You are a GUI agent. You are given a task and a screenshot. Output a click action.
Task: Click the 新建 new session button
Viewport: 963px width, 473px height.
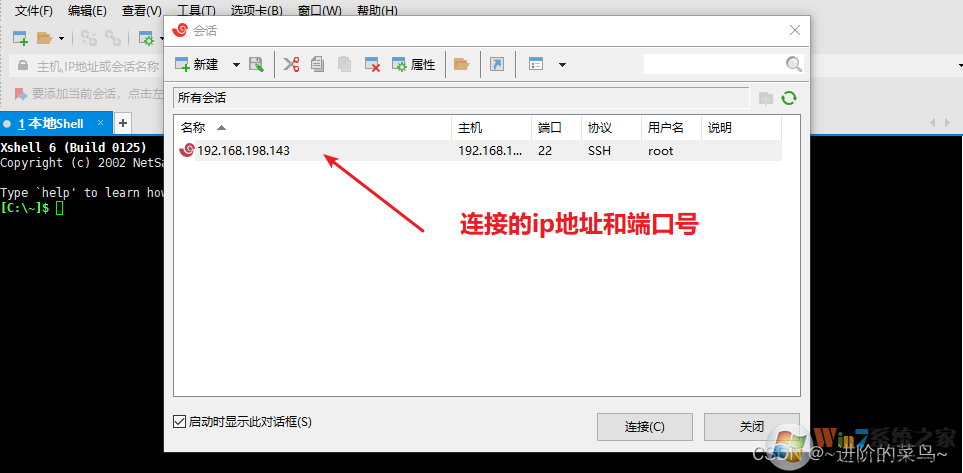point(197,64)
